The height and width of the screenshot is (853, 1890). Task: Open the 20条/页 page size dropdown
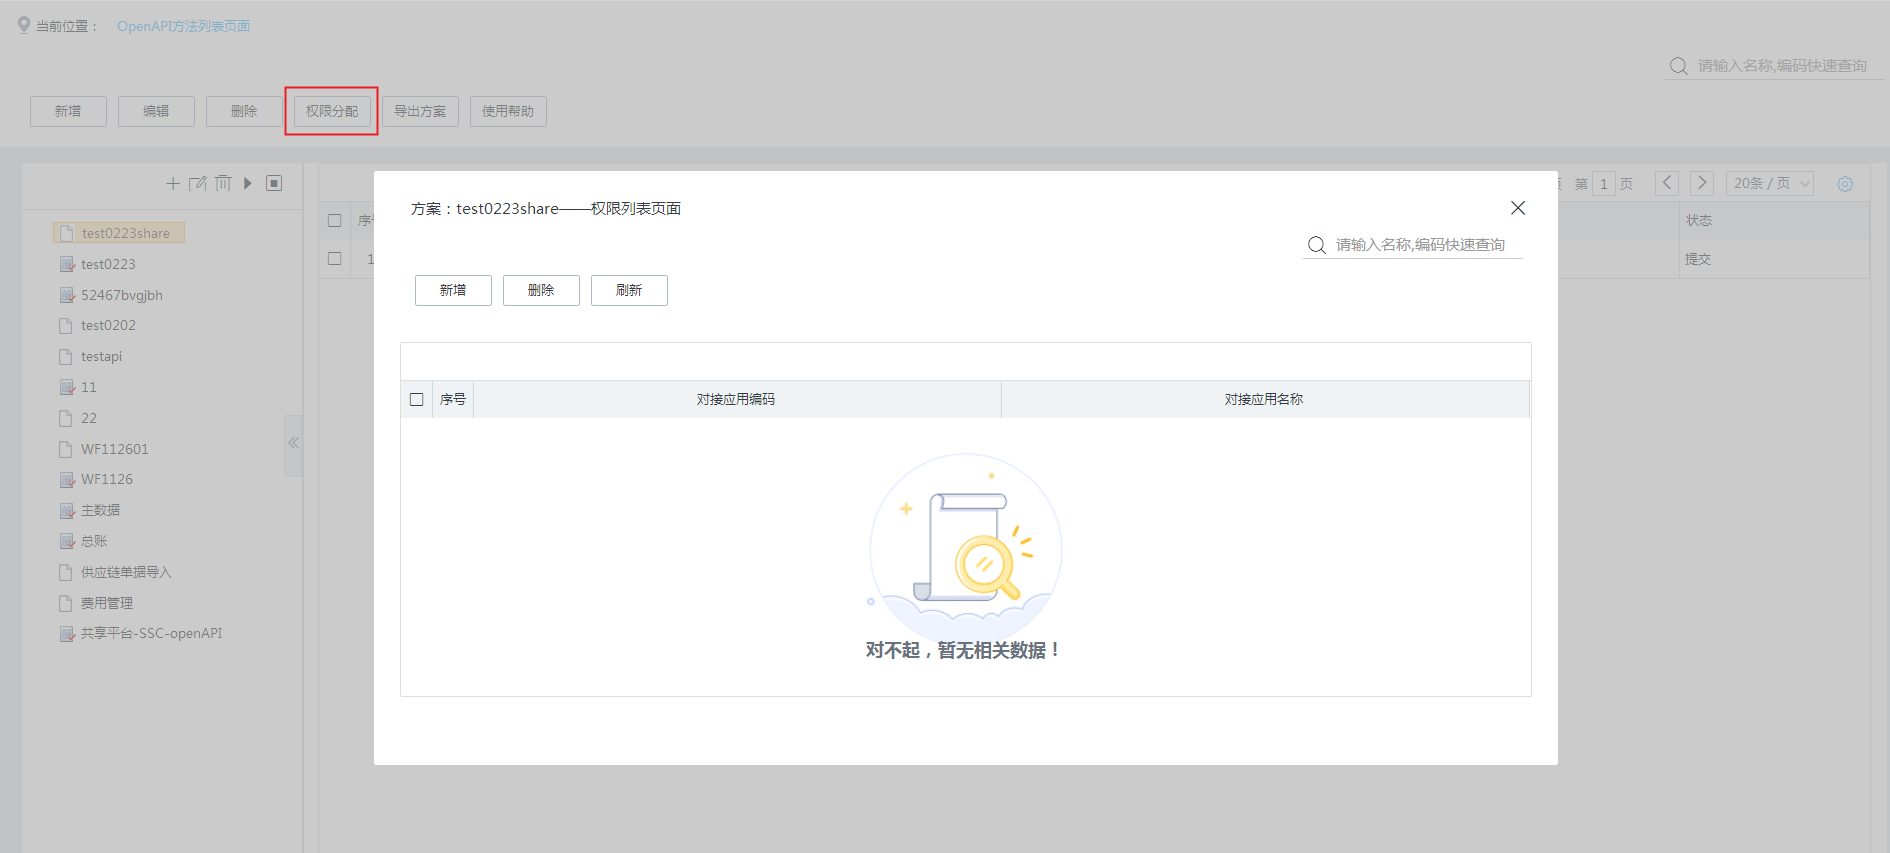(1769, 184)
